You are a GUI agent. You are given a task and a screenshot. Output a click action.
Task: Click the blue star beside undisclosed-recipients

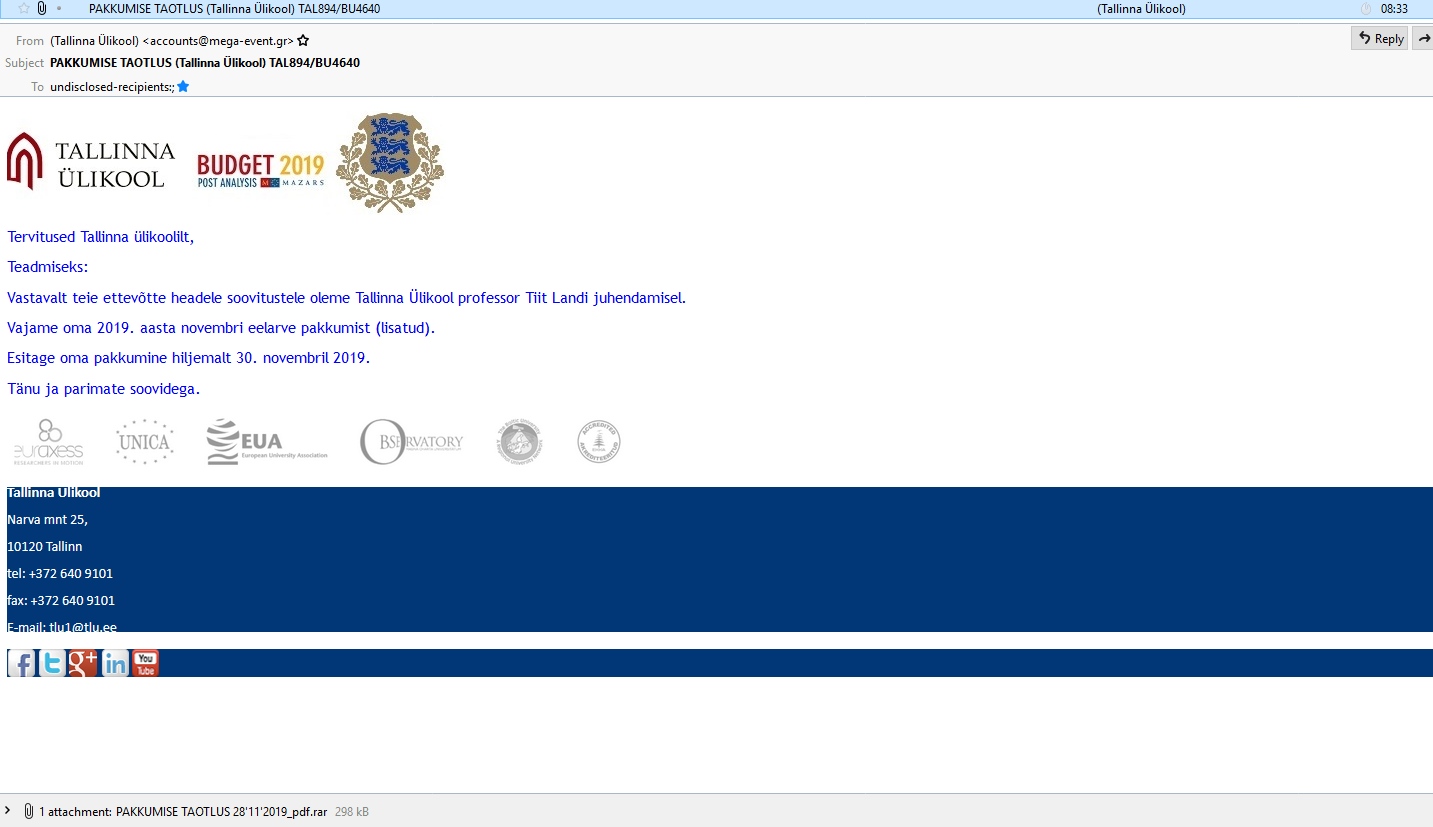pos(183,87)
